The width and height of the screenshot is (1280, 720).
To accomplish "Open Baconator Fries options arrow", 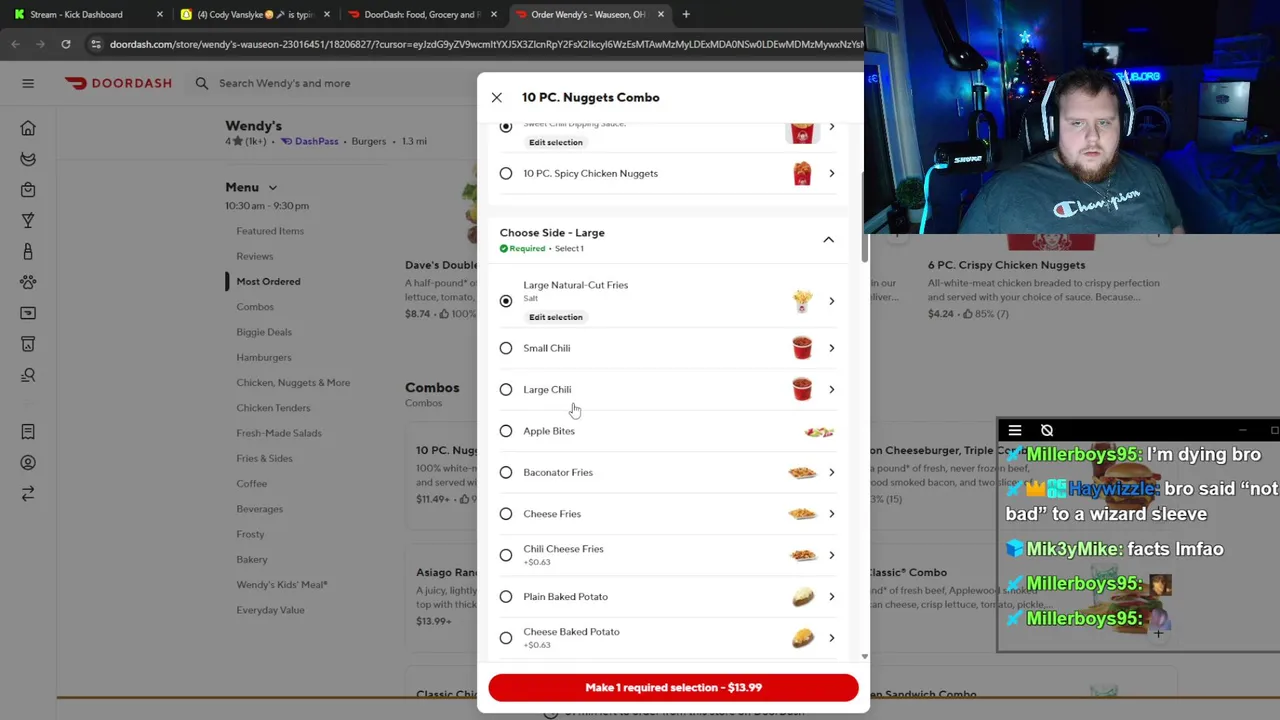I will 831,472.
